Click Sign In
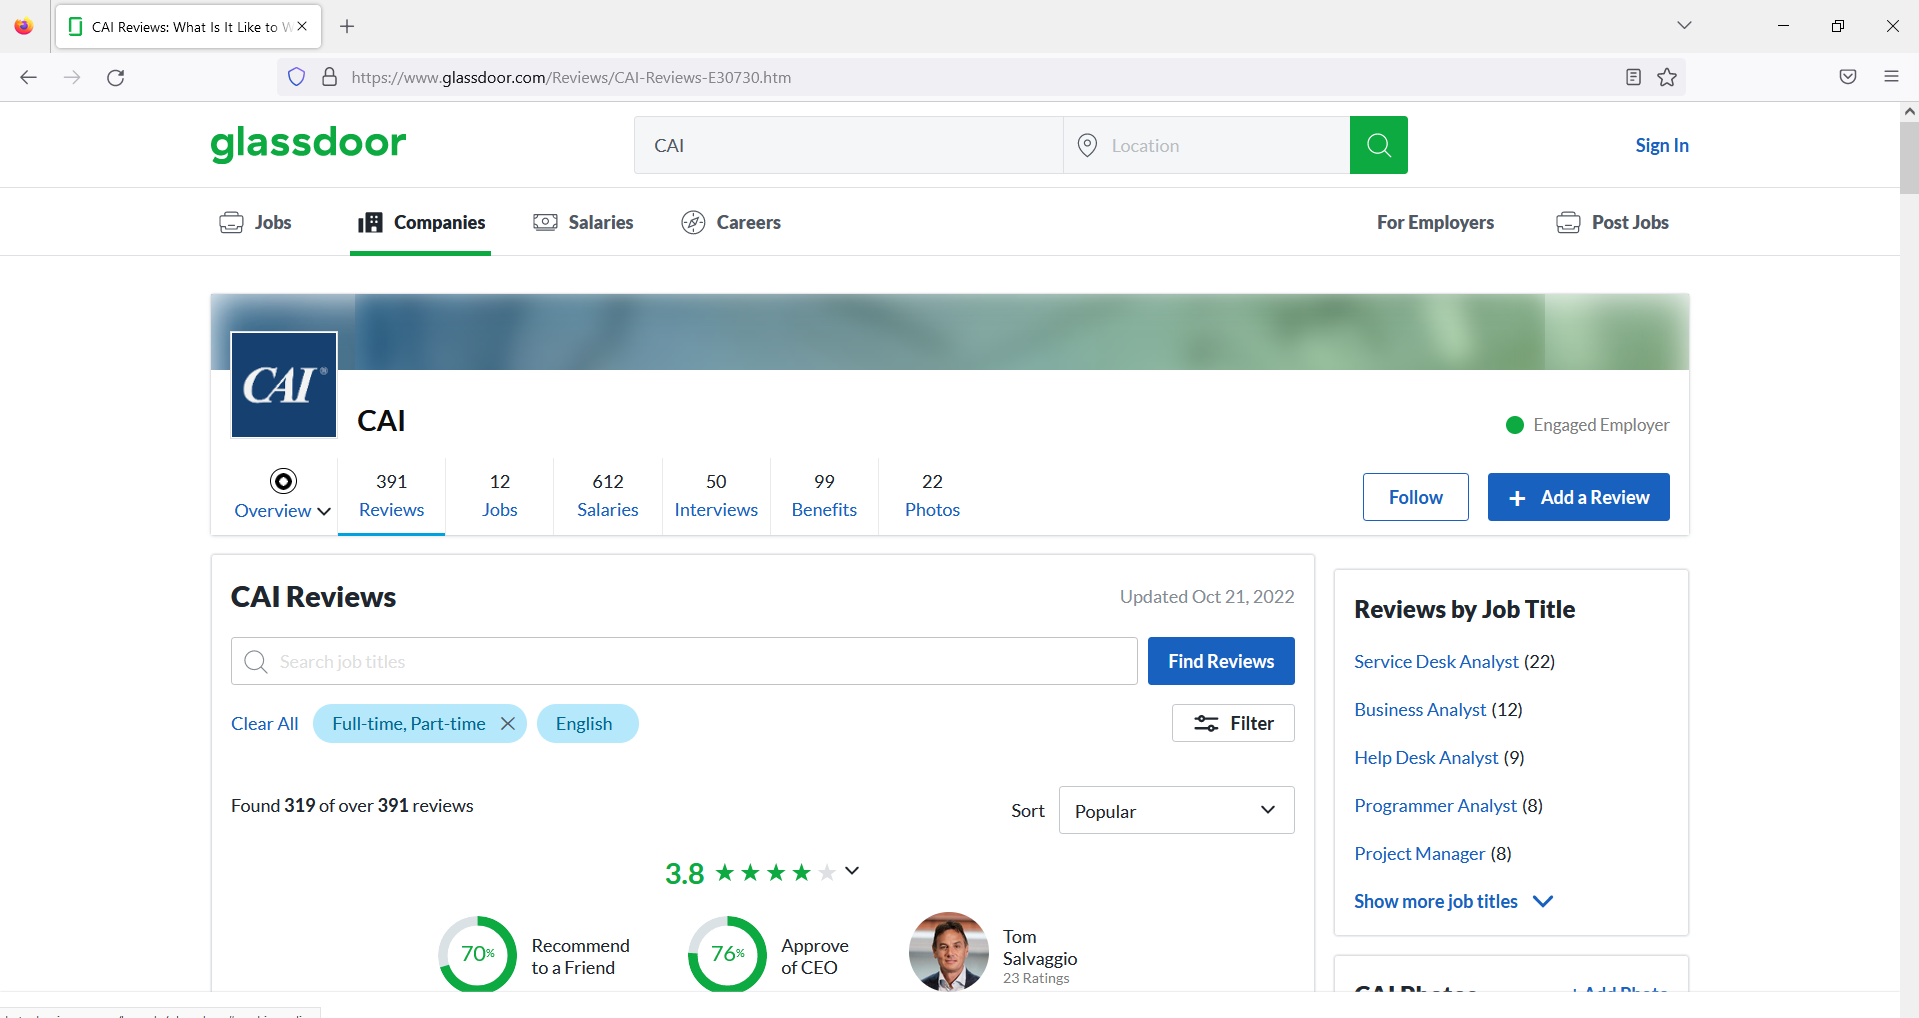This screenshot has width=1919, height=1018. tap(1661, 145)
